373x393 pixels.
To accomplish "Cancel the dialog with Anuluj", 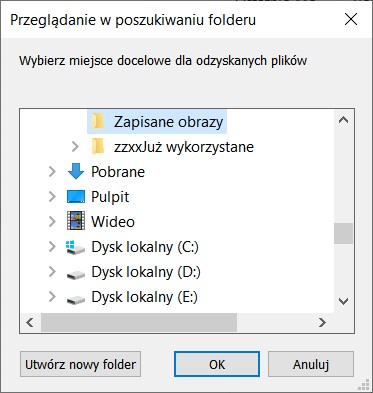I will point(311,364).
